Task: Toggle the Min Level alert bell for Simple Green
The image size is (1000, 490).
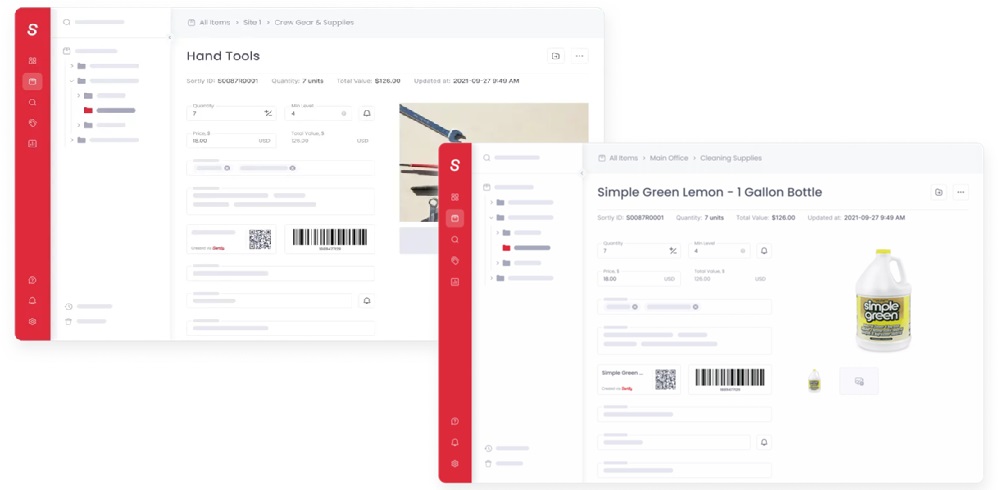Action: tap(764, 251)
